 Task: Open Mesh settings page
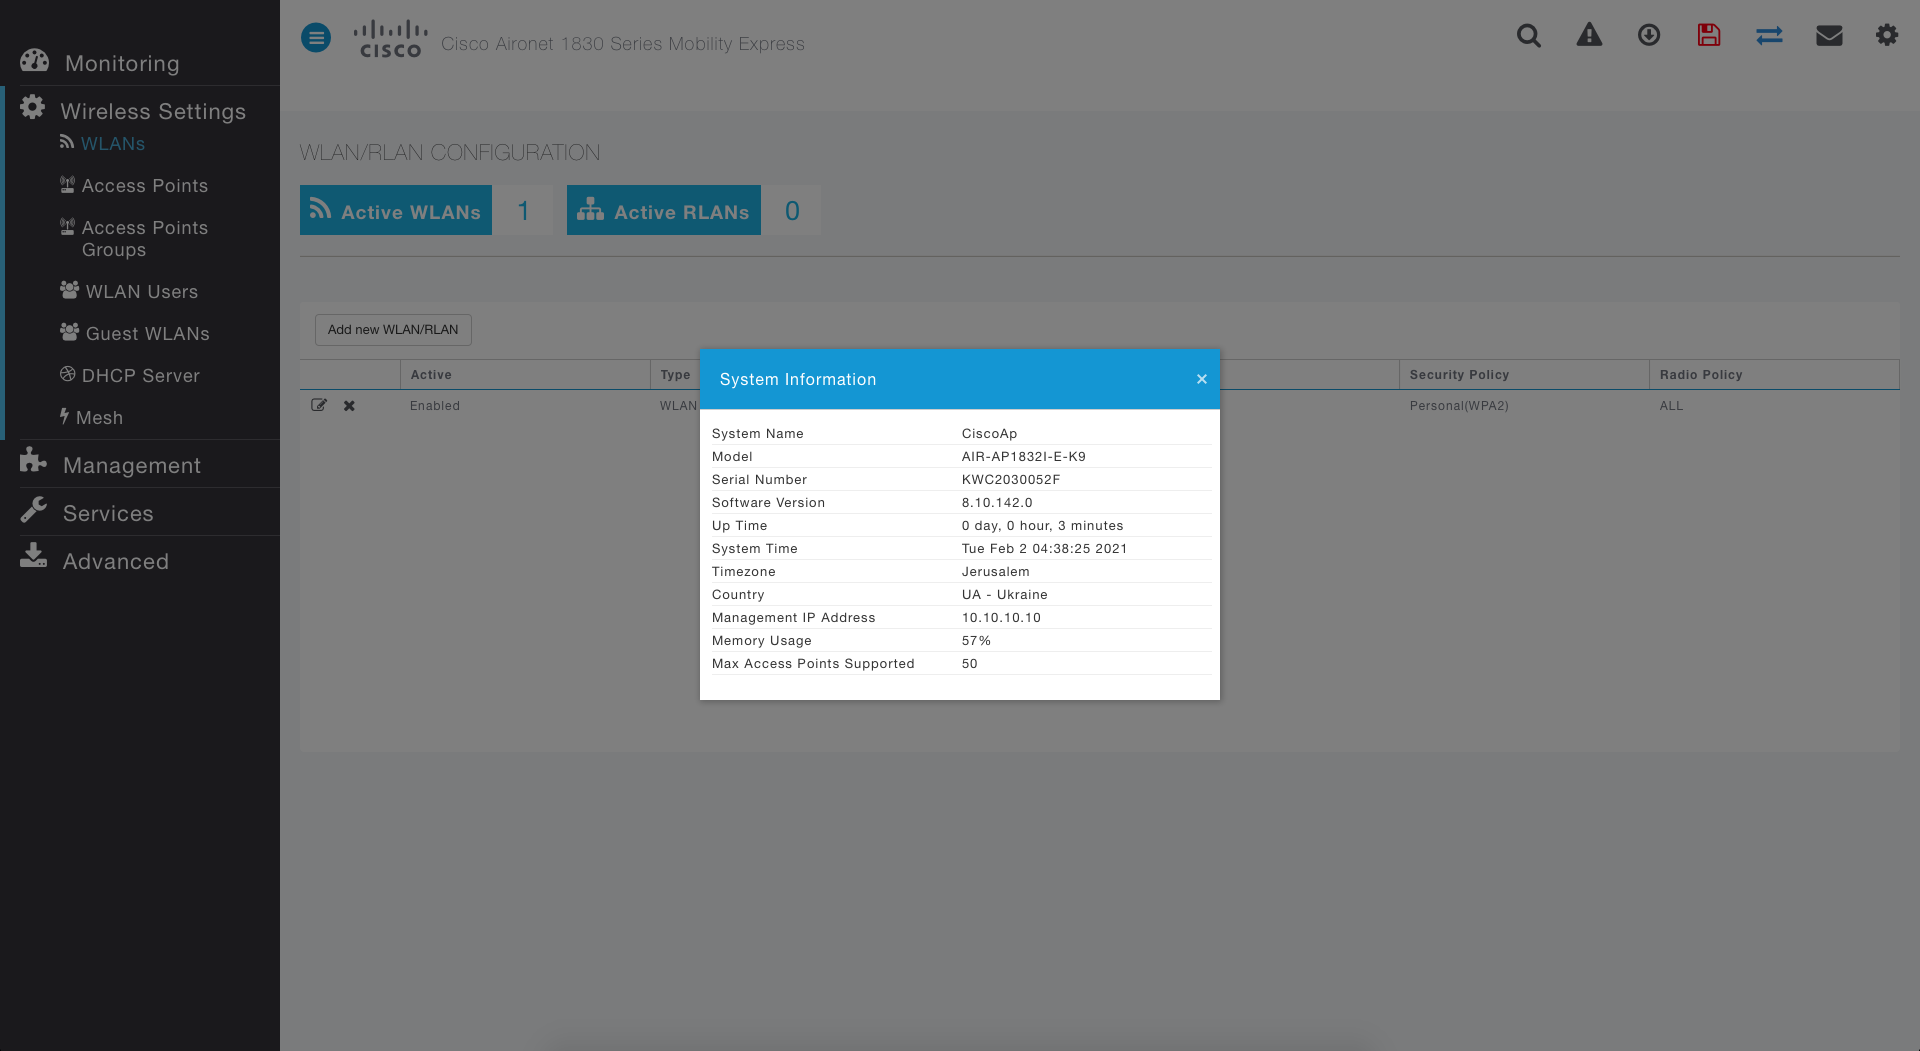tap(99, 418)
